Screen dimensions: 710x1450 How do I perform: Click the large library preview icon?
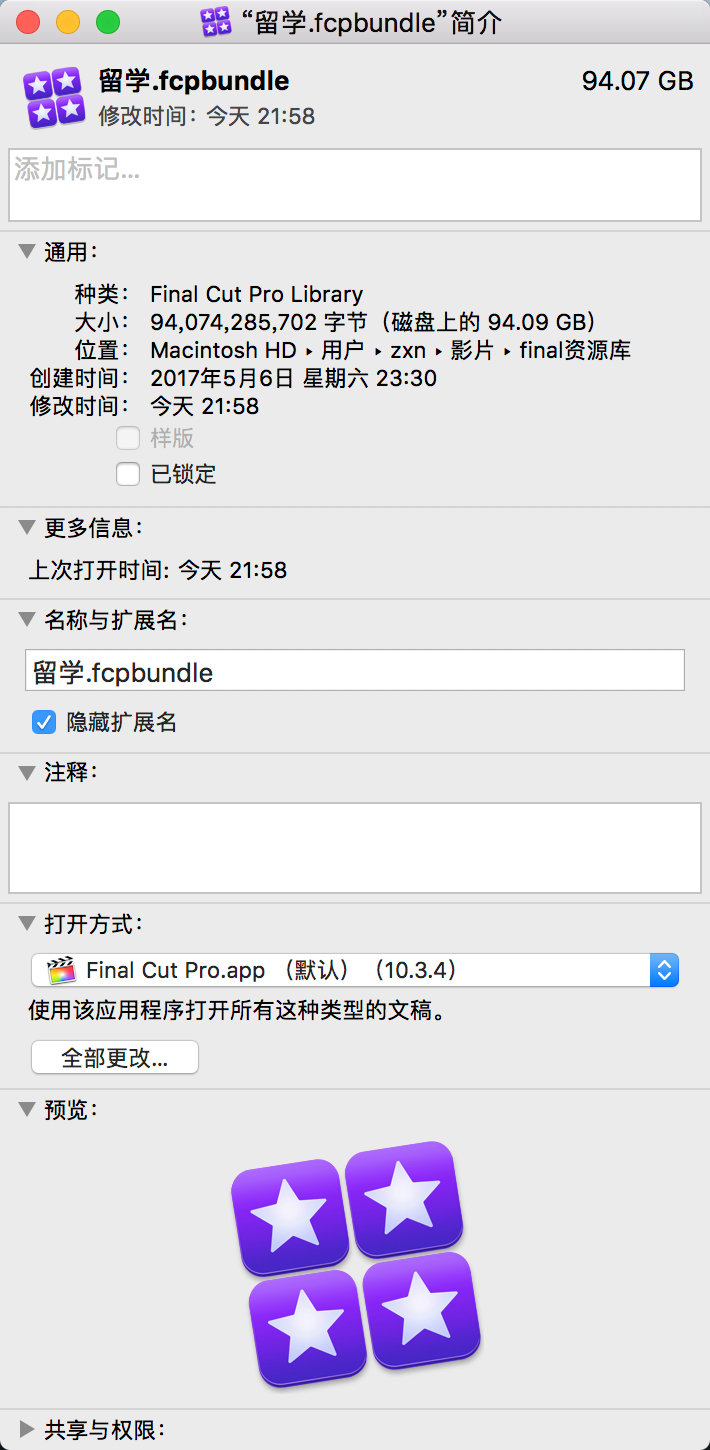356,1264
